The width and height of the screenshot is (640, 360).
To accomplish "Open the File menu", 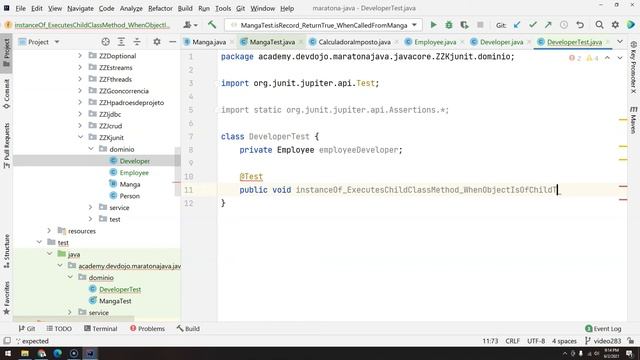I will tap(20, 8).
